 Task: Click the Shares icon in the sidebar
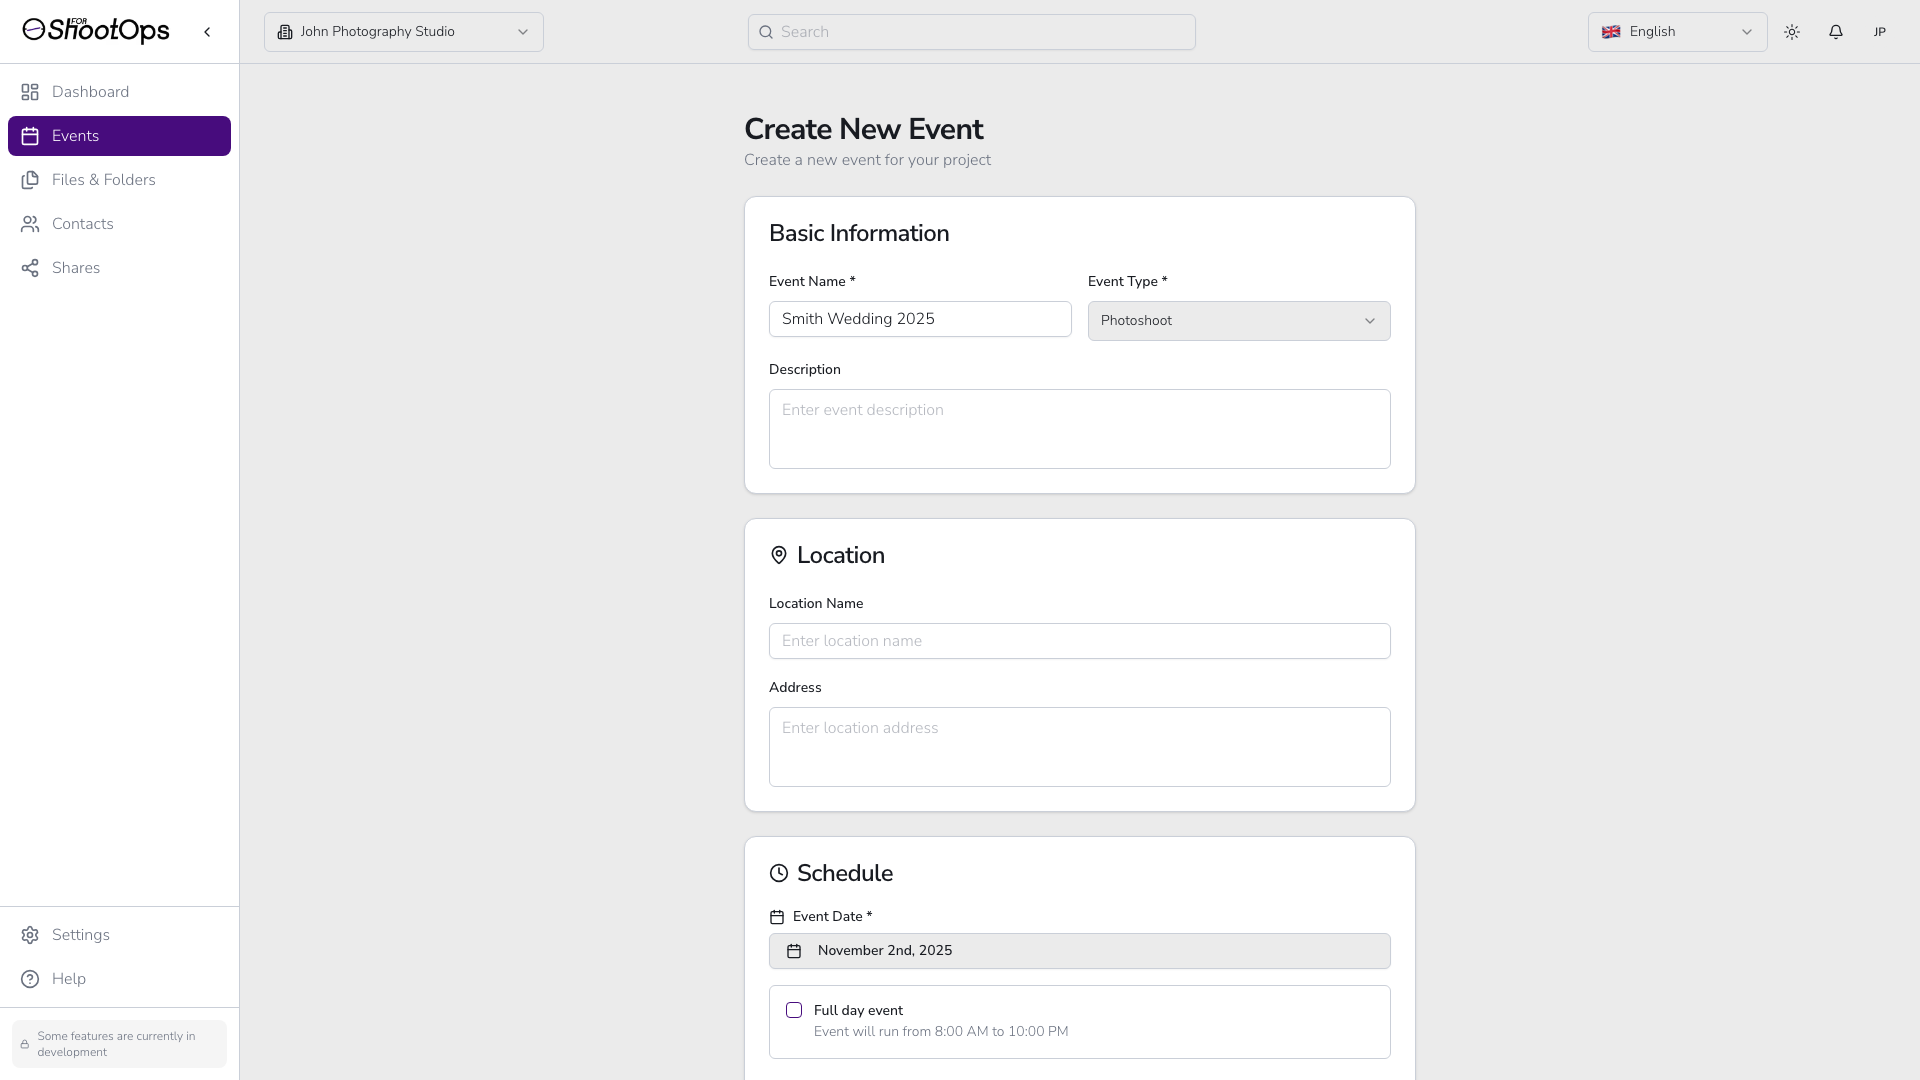click(30, 268)
